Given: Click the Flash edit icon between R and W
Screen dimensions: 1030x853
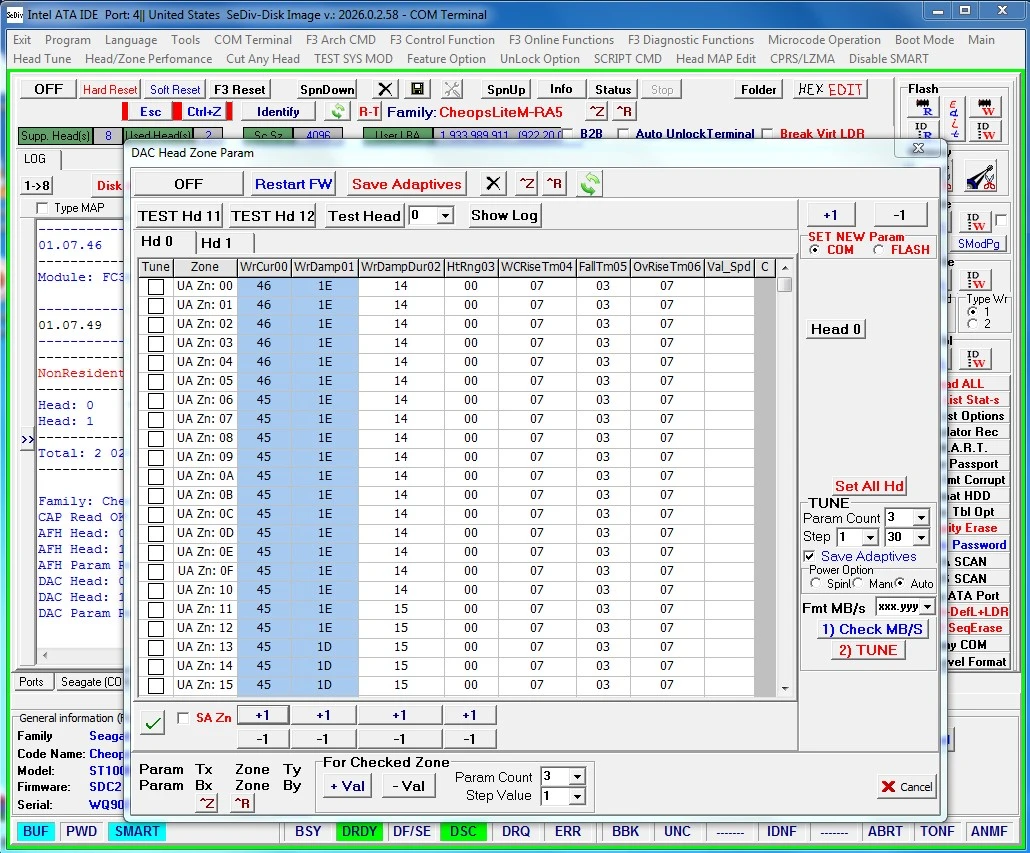Looking at the screenshot, I should click(954, 118).
